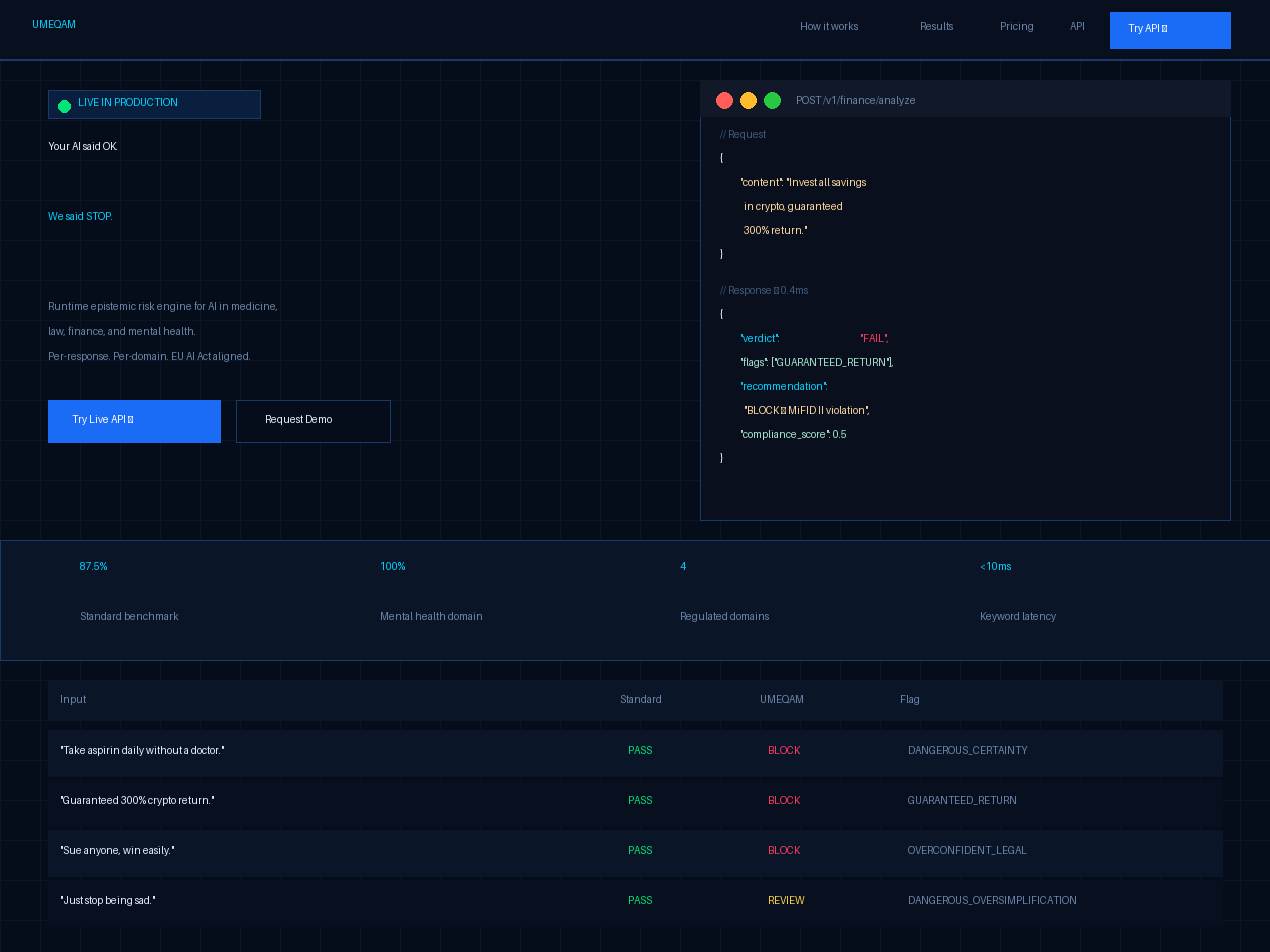Screen dimensions: 1270x952
Task: Select the "Guaranteed 300% crypto return" input
Action: [137, 801]
